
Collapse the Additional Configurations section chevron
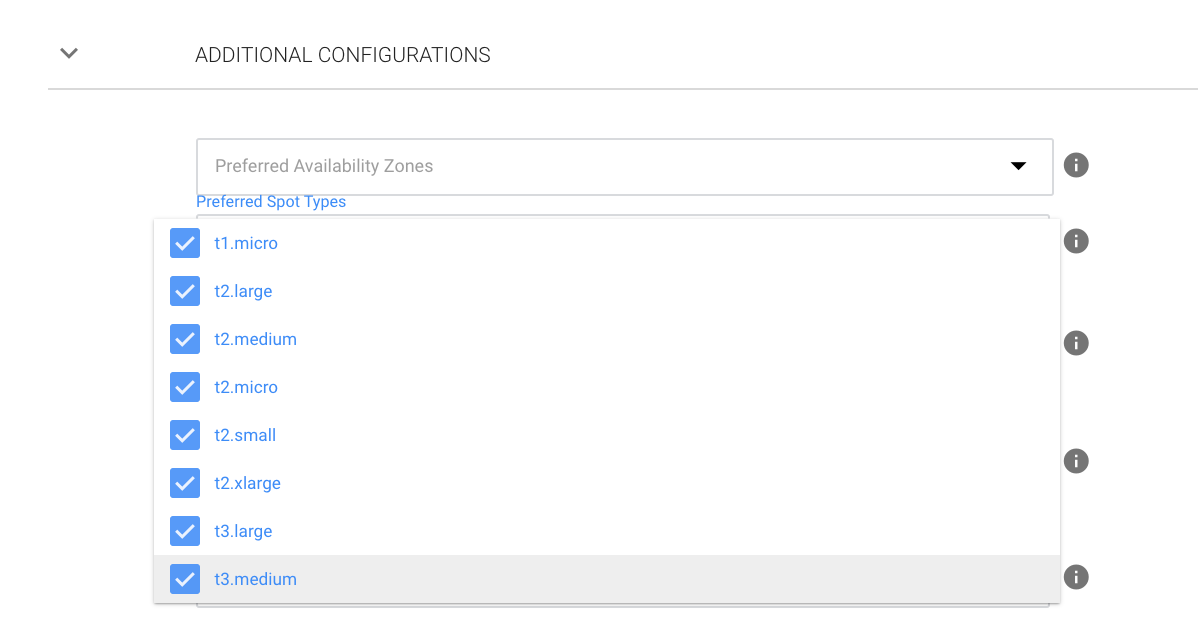click(x=69, y=54)
